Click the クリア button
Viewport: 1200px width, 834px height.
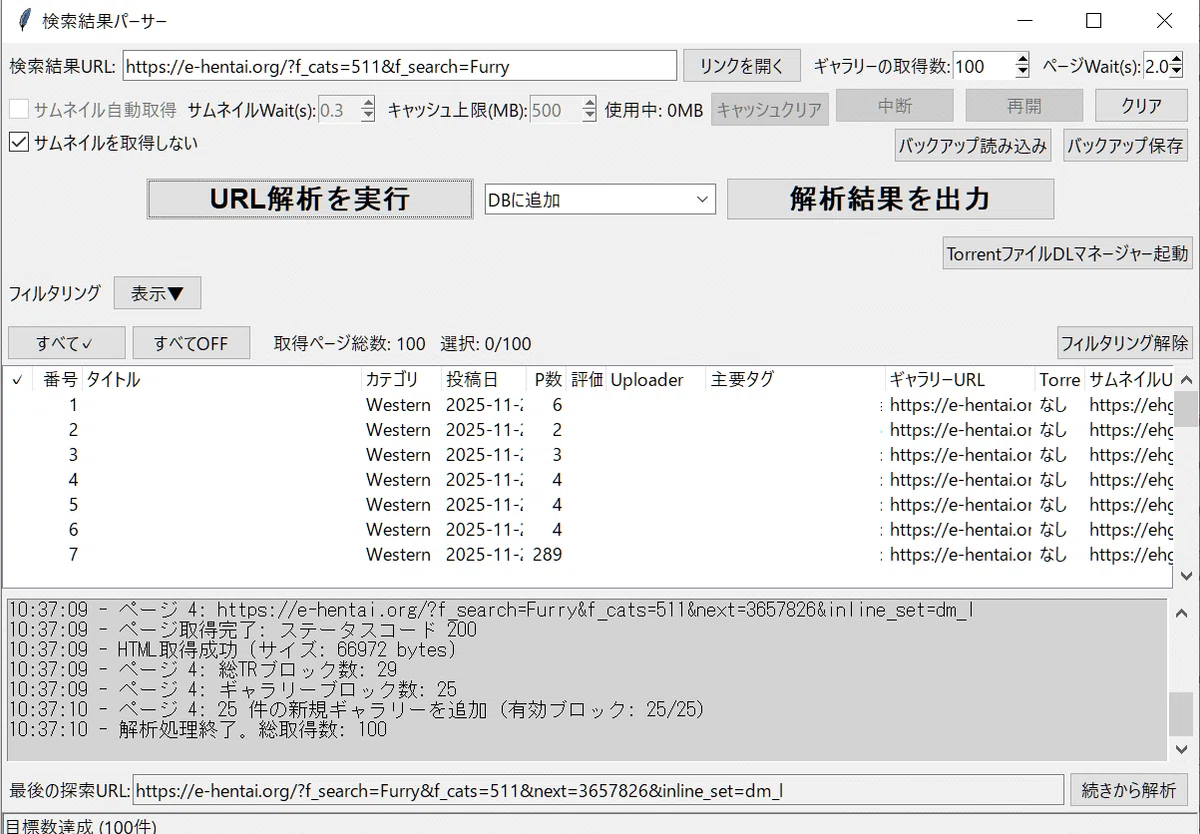[x=1141, y=106]
